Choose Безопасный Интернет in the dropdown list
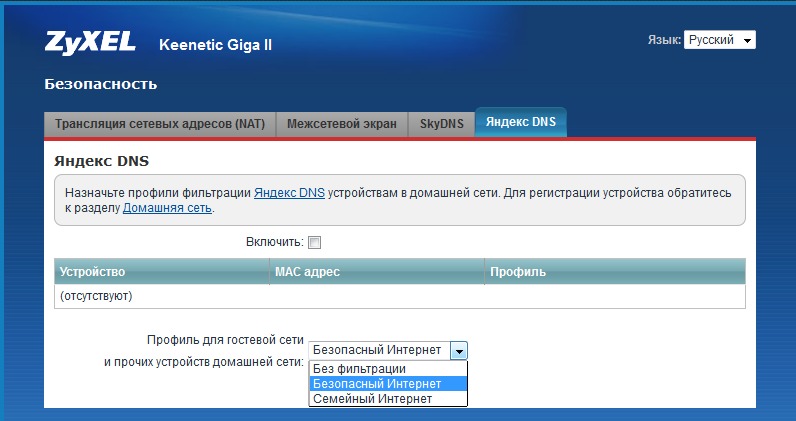Screen dimensions: 796x421 coord(388,383)
